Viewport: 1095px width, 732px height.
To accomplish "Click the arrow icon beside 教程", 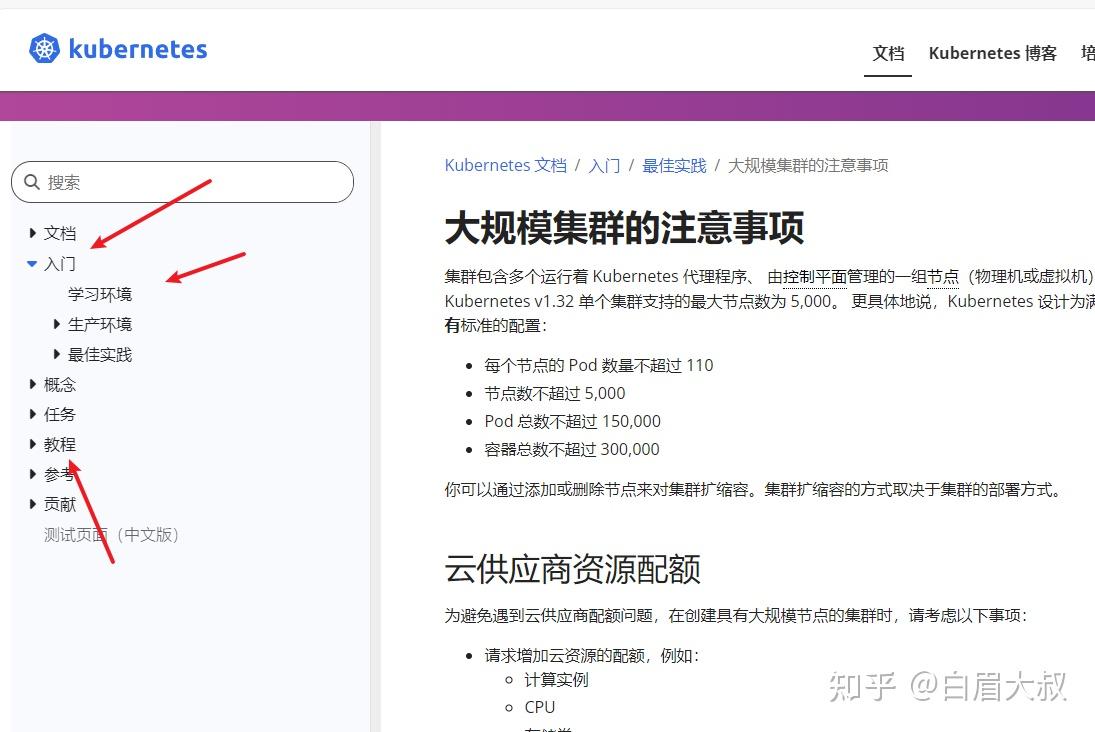I will pyautogui.click(x=33, y=444).
